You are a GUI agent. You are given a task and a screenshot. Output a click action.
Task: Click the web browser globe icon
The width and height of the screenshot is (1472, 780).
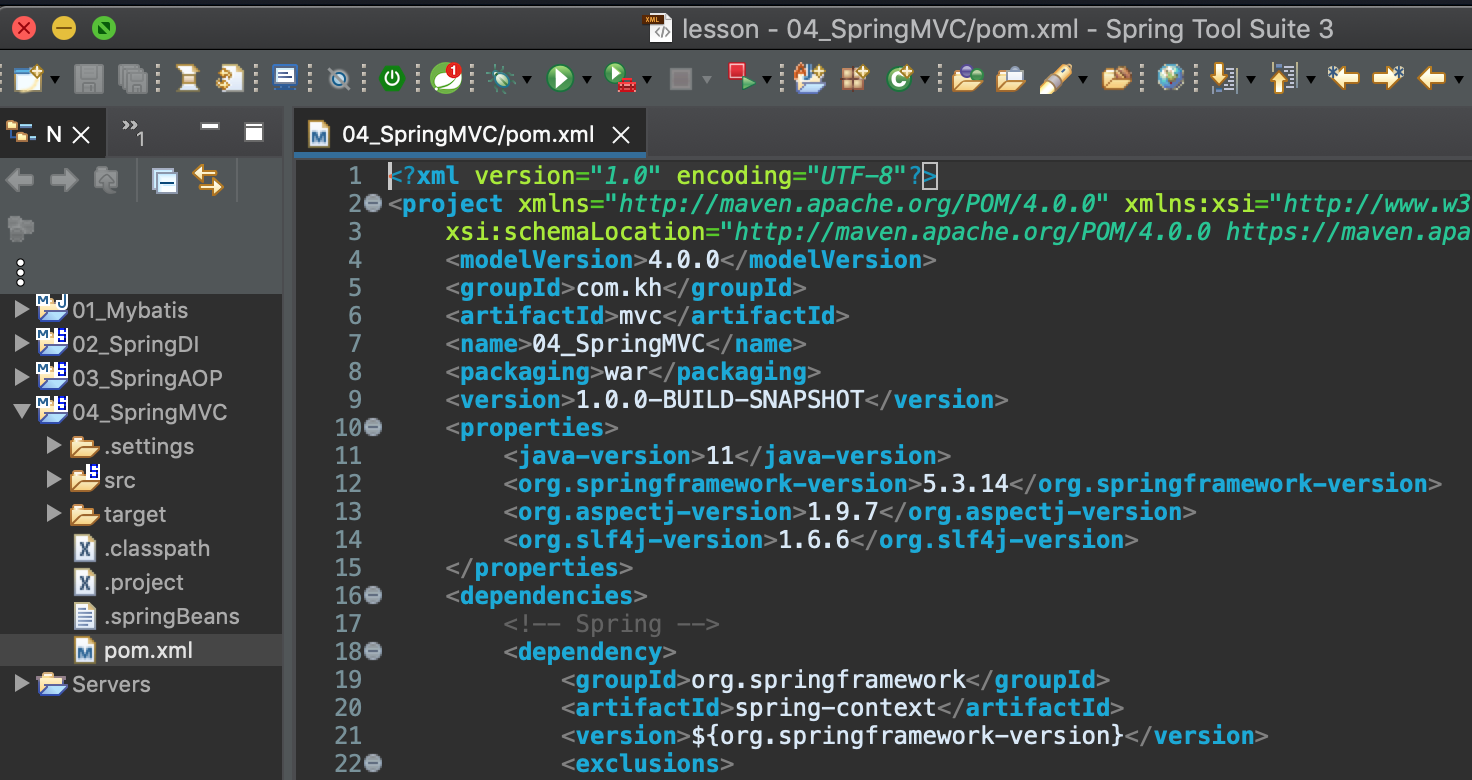[1171, 77]
